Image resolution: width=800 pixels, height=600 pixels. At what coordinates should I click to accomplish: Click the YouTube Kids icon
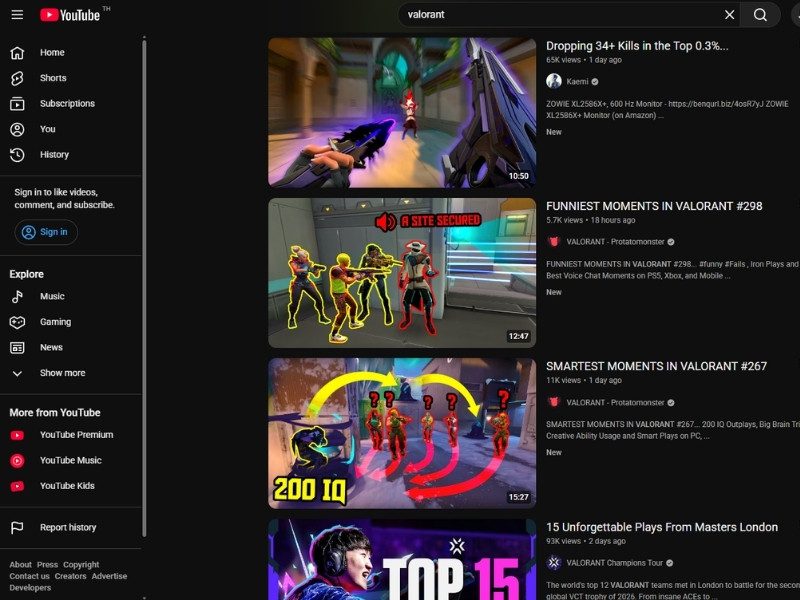pyautogui.click(x=17, y=486)
